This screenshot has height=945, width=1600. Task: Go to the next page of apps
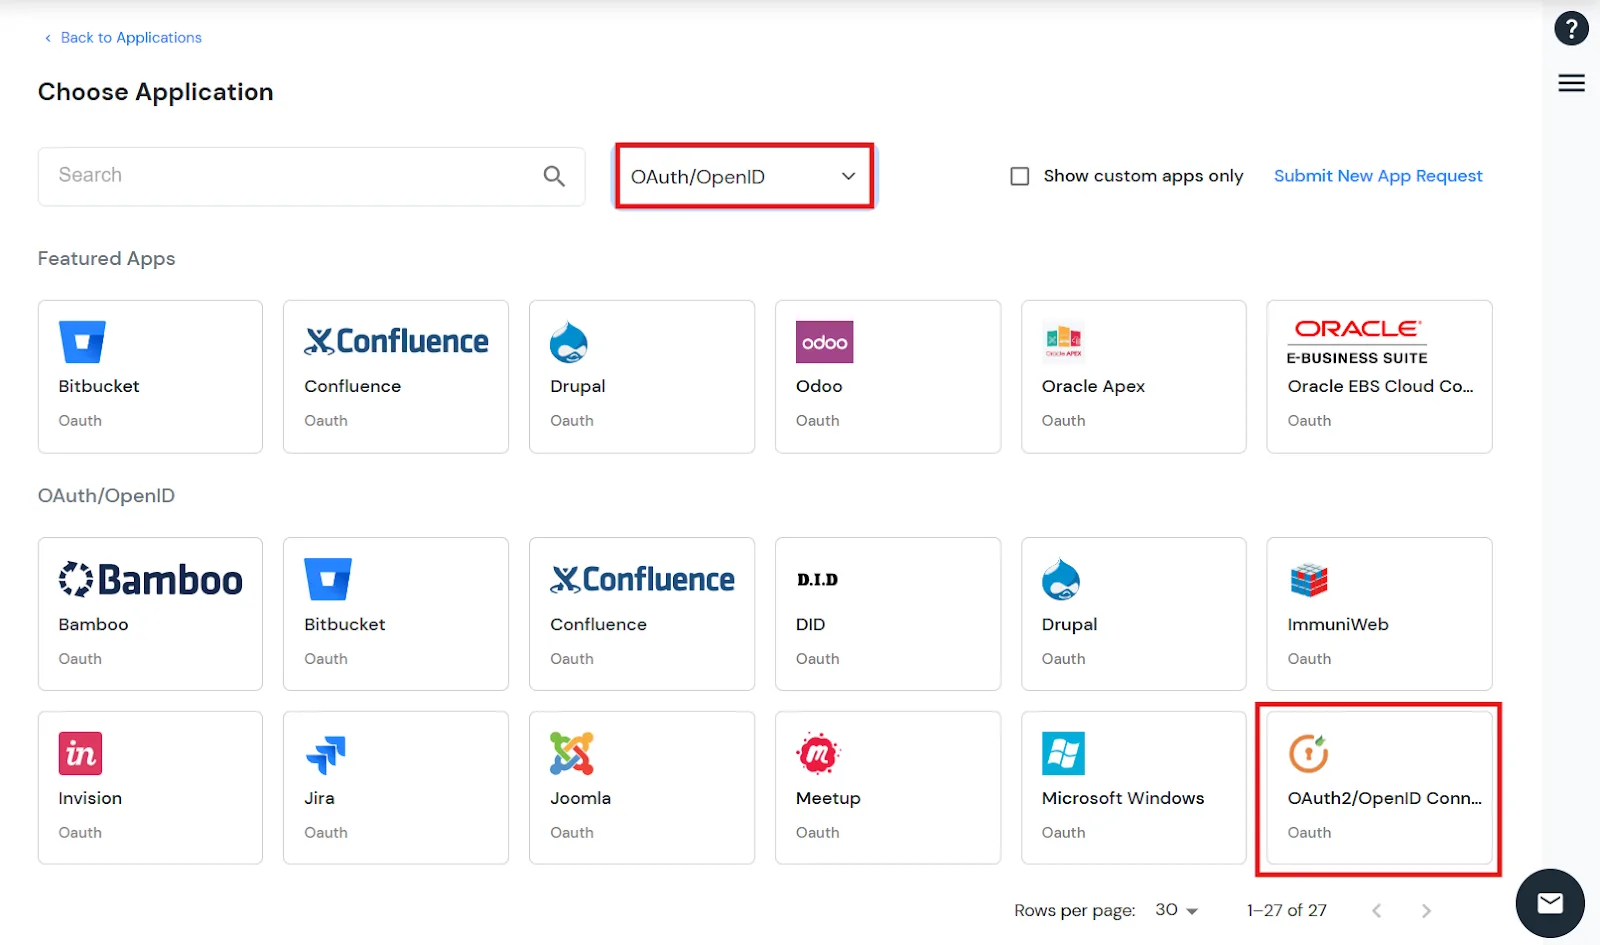1427,910
